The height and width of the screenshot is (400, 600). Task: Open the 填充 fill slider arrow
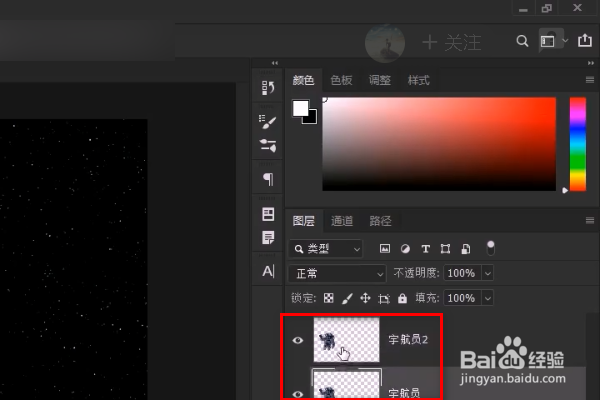click(488, 298)
